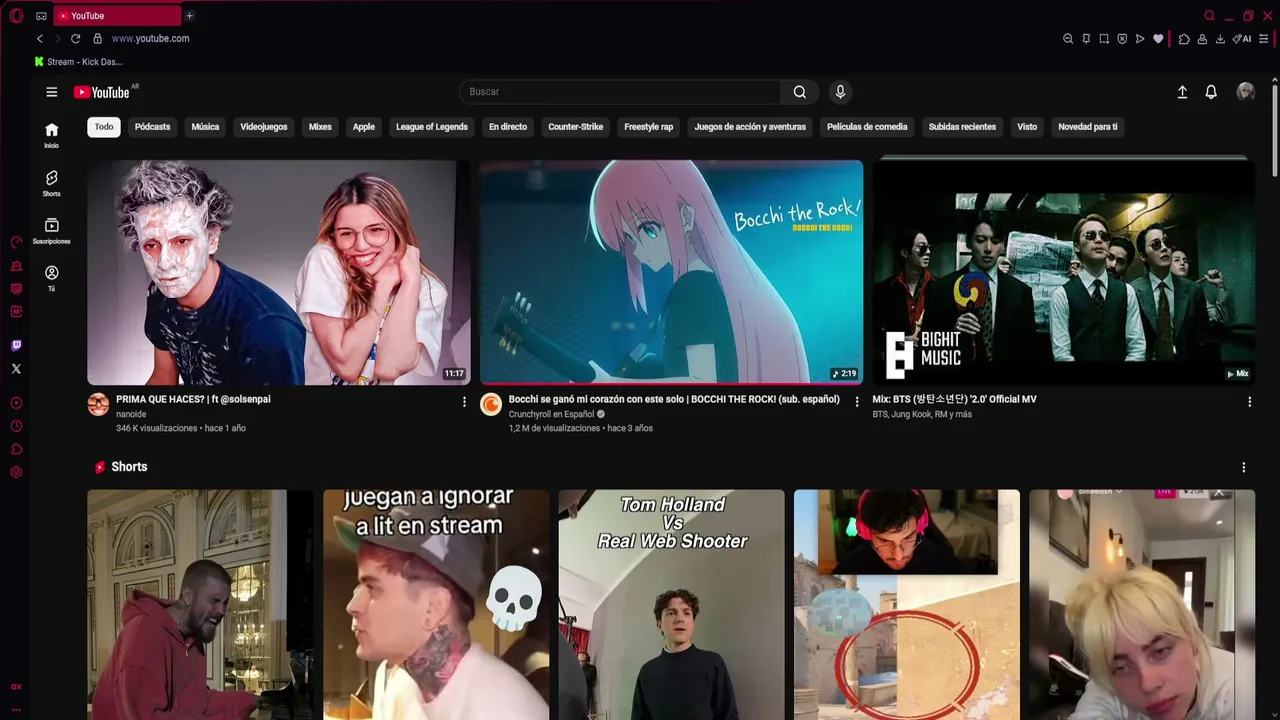The height and width of the screenshot is (720, 1280).
Task: Switch to the YouTube browser tab
Action: [117, 16]
